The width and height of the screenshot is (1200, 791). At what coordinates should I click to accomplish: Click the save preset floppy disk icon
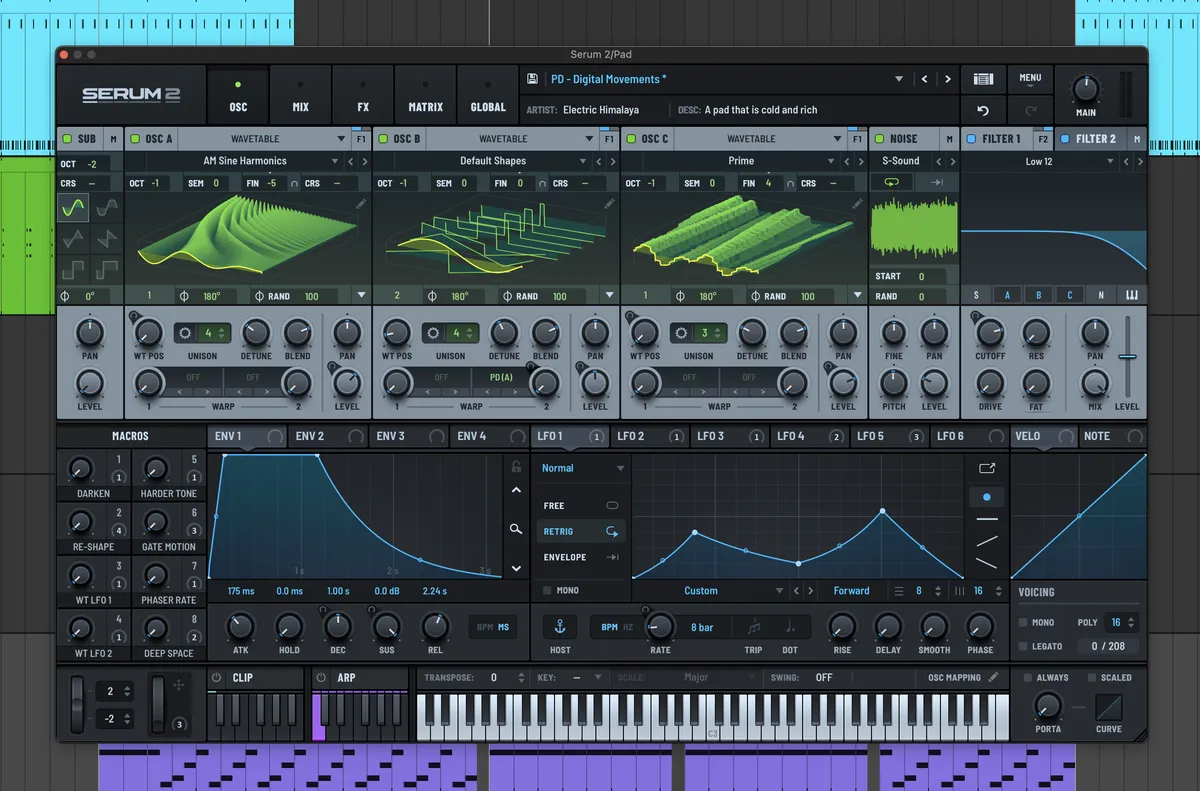point(533,79)
